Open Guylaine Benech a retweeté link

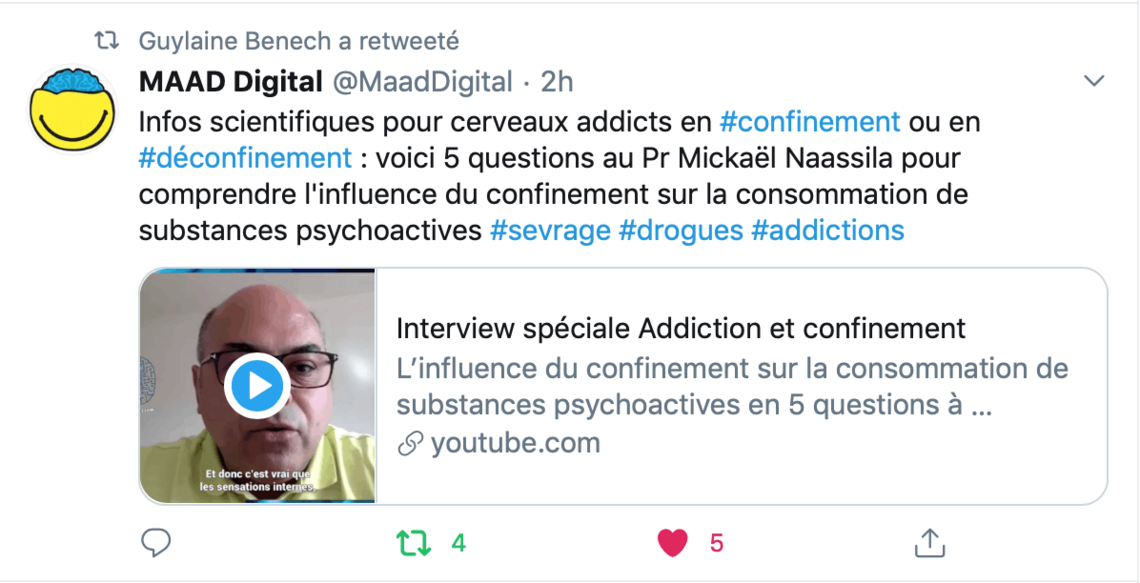pyautogui.click(x=299, y=41)
